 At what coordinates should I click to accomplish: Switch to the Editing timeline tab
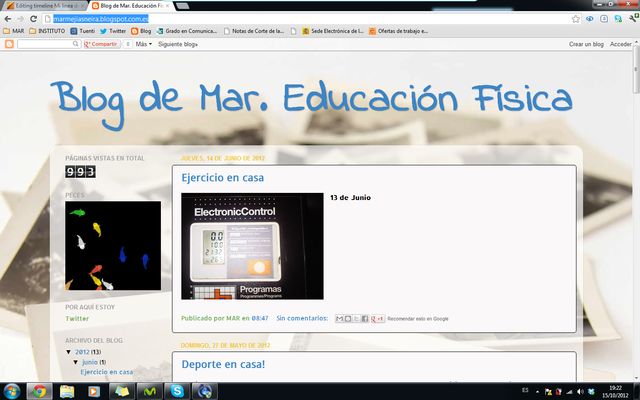point(44,6)
